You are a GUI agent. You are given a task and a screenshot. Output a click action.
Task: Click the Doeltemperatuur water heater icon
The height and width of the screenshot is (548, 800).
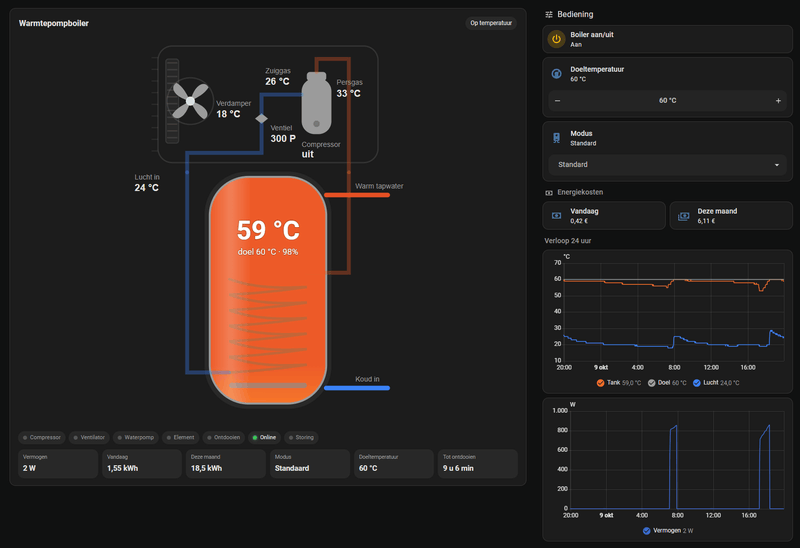[x=556, y=74]
